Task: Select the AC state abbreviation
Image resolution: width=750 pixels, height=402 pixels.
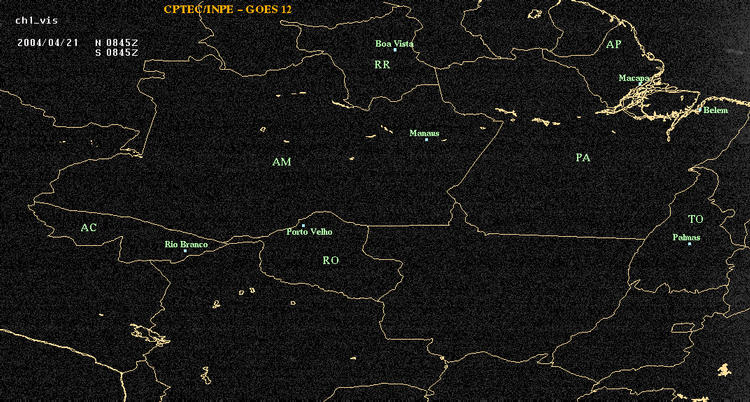Action: tap(88, 227)
